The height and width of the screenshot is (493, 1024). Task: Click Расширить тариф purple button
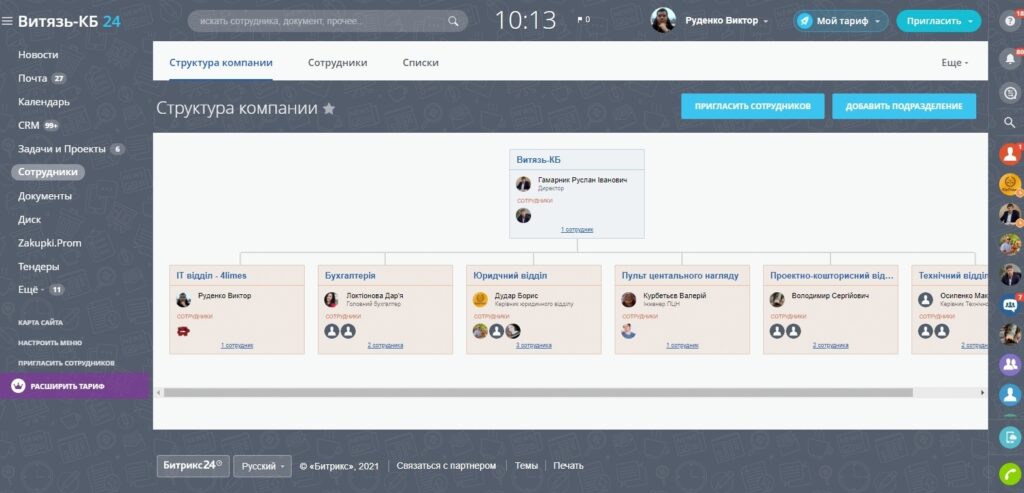pos(75,386)
